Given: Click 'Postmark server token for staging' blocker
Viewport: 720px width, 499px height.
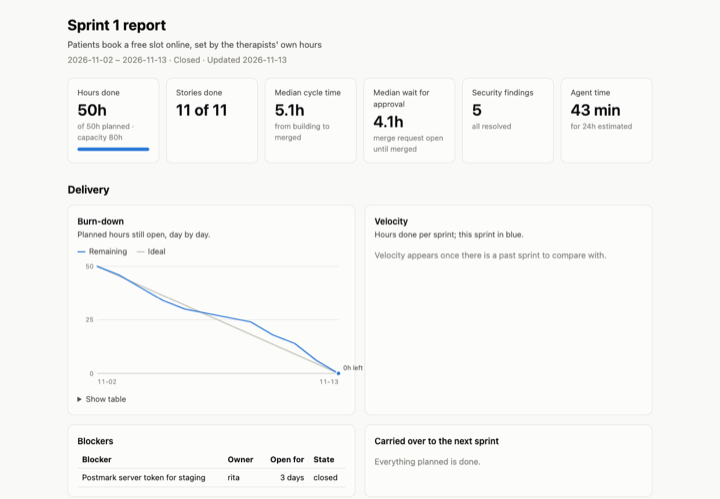Looking at the screenshot, I should (144, 477).
